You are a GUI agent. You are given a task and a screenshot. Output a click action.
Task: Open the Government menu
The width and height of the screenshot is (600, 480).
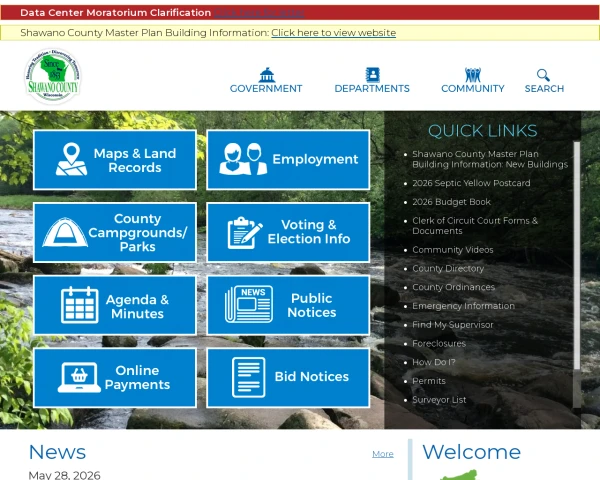tap(266, 80)
